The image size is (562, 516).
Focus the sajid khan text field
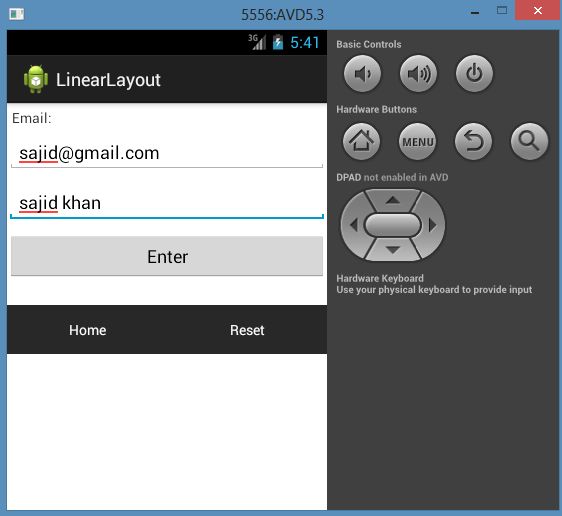pyautogui.click(x=167, y=203)
